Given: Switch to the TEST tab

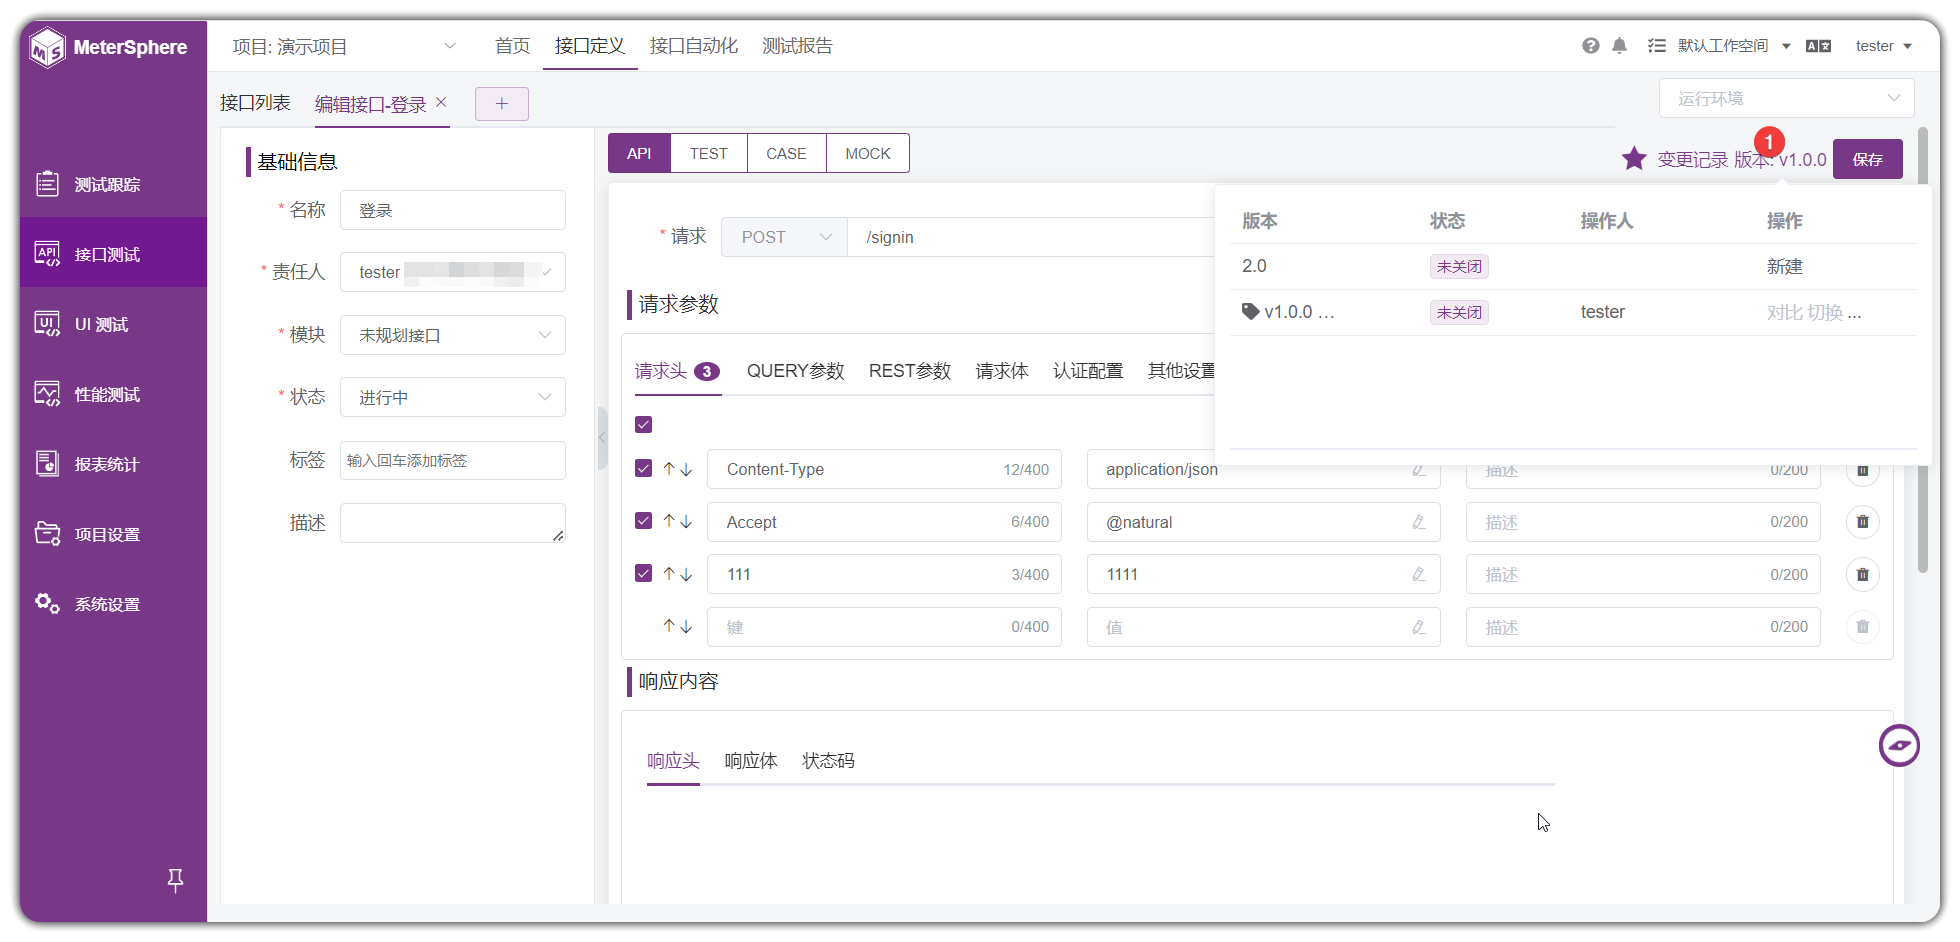Looking at the screenshot, I should [708, 153].
